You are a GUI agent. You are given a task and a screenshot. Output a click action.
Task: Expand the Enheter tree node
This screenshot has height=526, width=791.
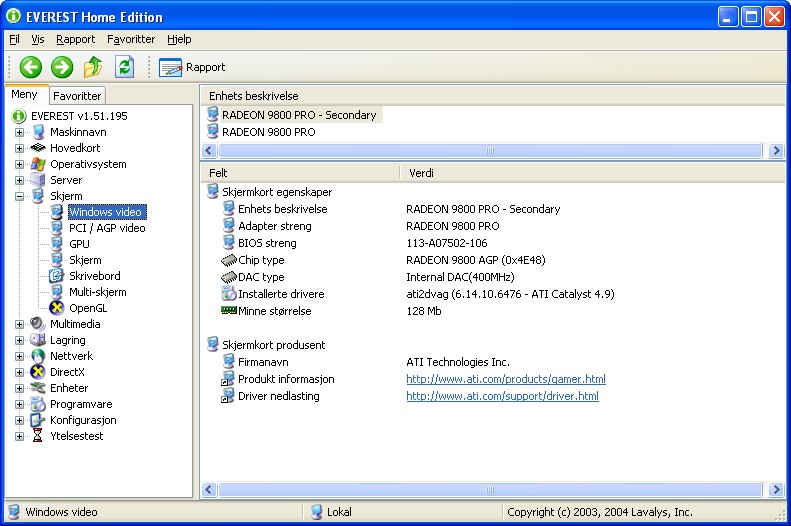tap(19, 388)
